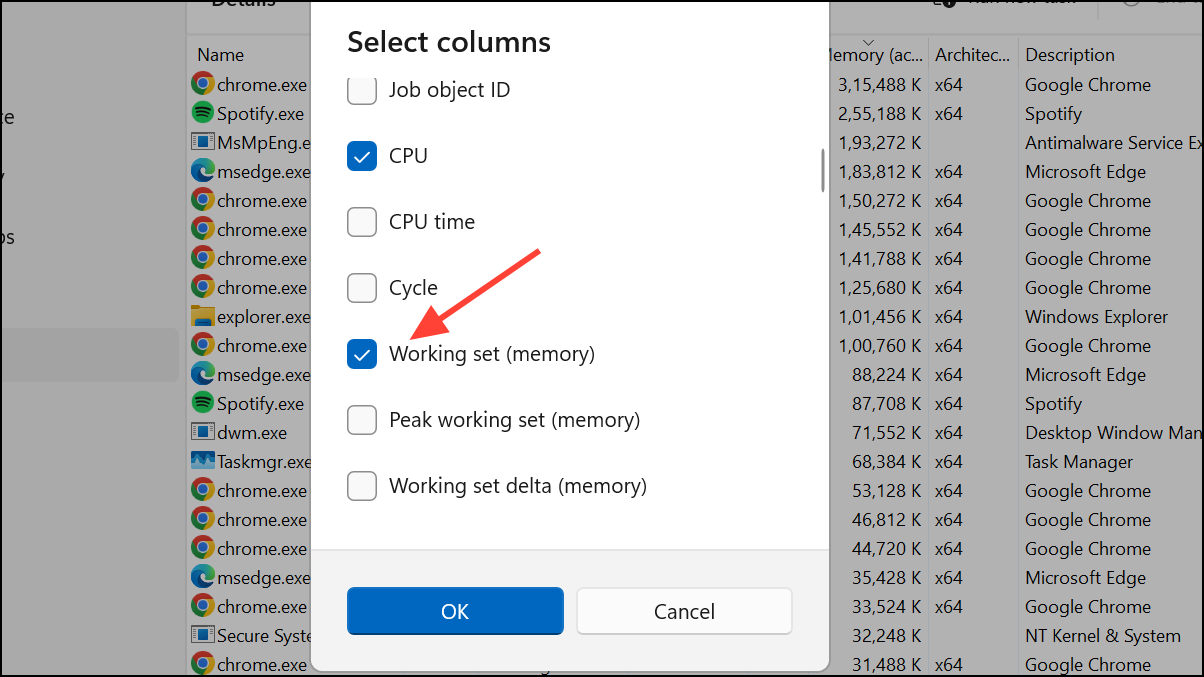Confirm column selection with OK
The width and height of the screenshot is (1204, 677).
click(455, 610)
